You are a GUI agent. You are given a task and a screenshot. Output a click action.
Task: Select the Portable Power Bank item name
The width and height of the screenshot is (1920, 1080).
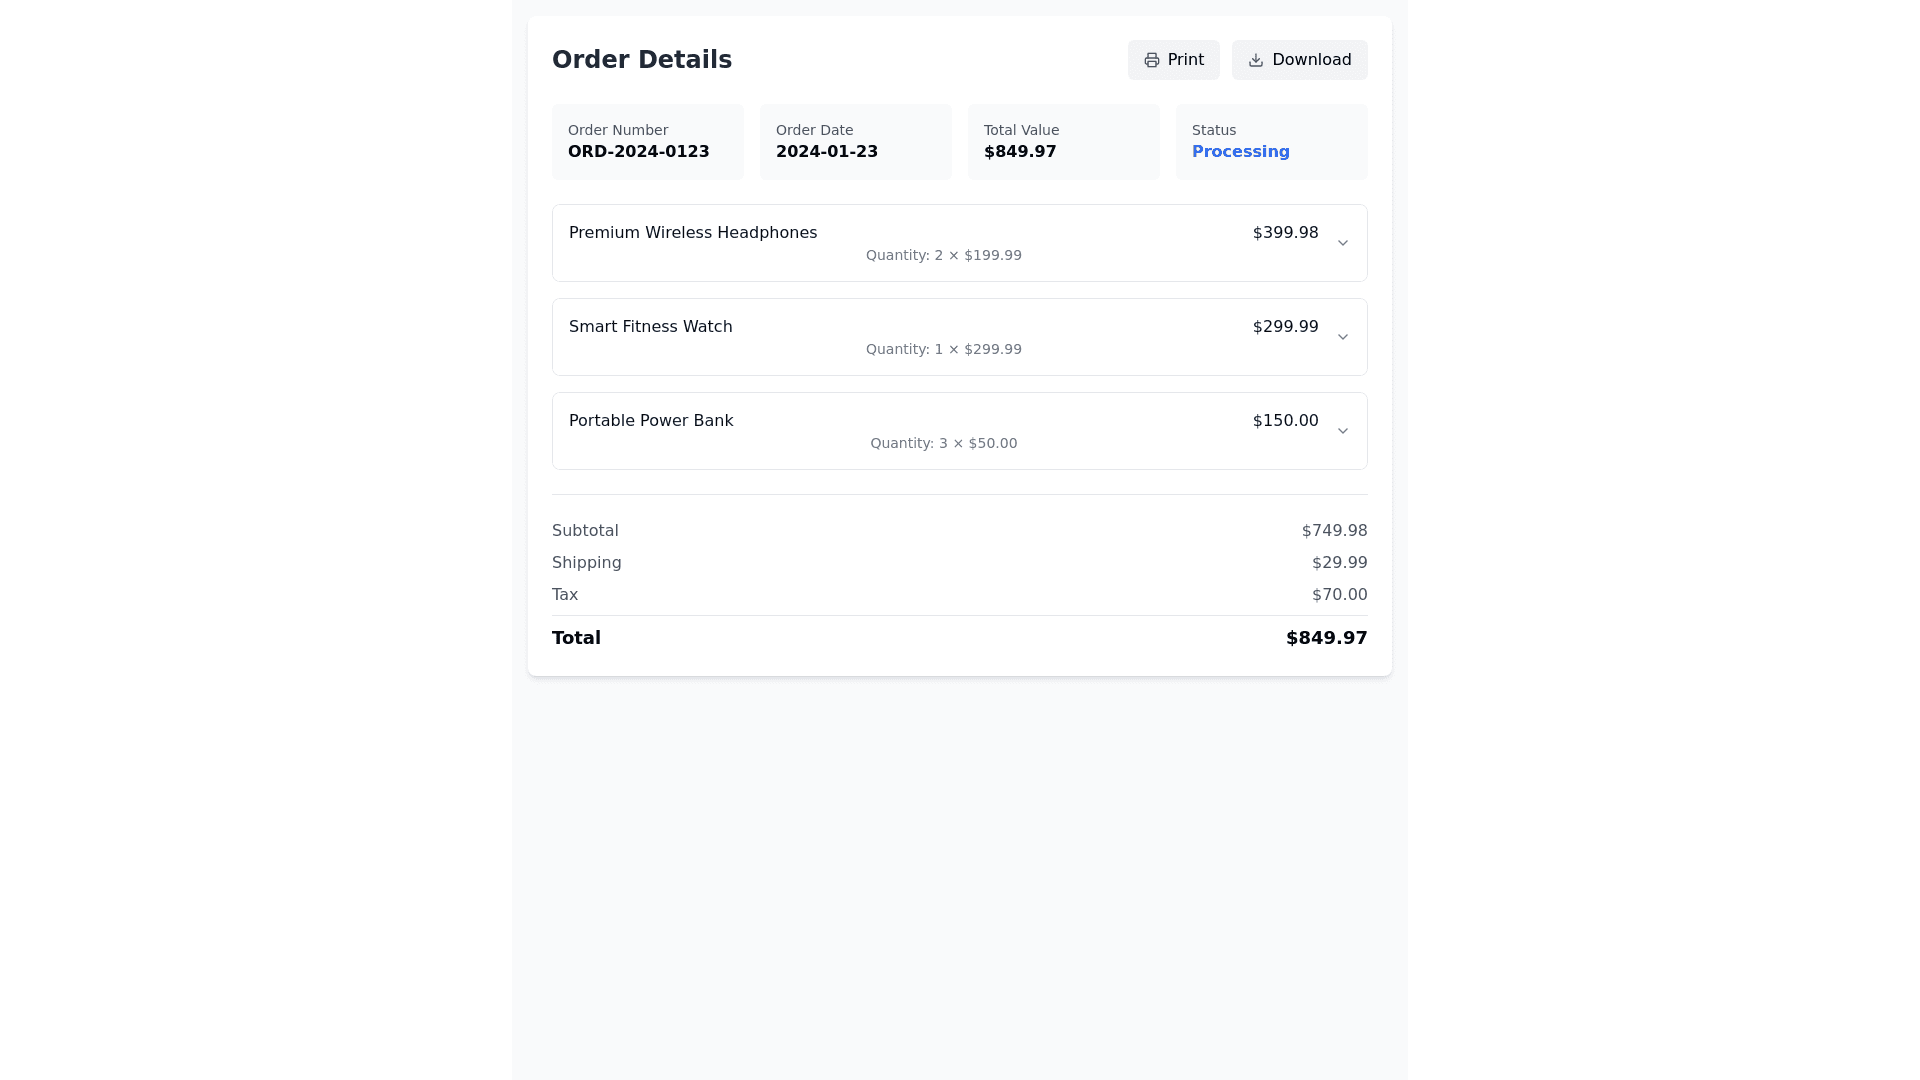(651, 421)
